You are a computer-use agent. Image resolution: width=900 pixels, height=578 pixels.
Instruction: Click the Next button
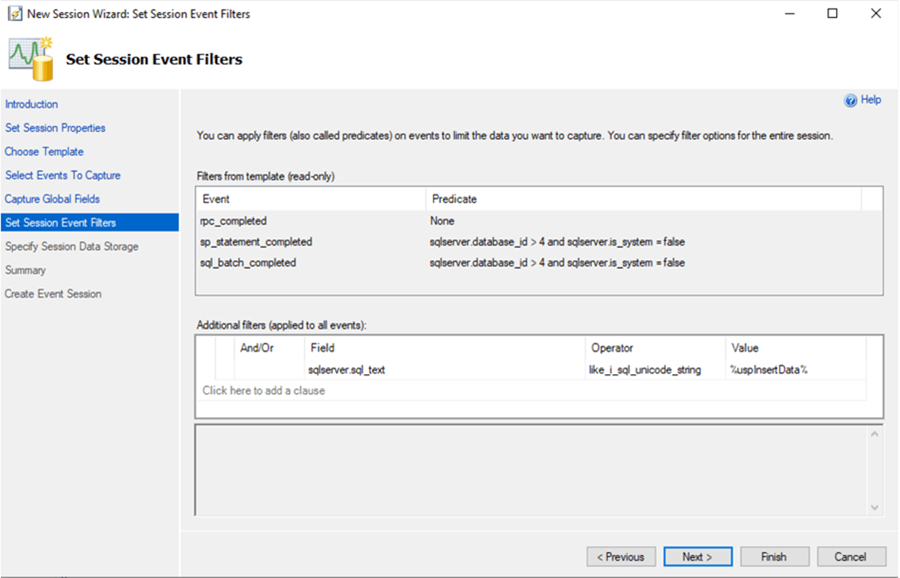(x=698, y=556)
